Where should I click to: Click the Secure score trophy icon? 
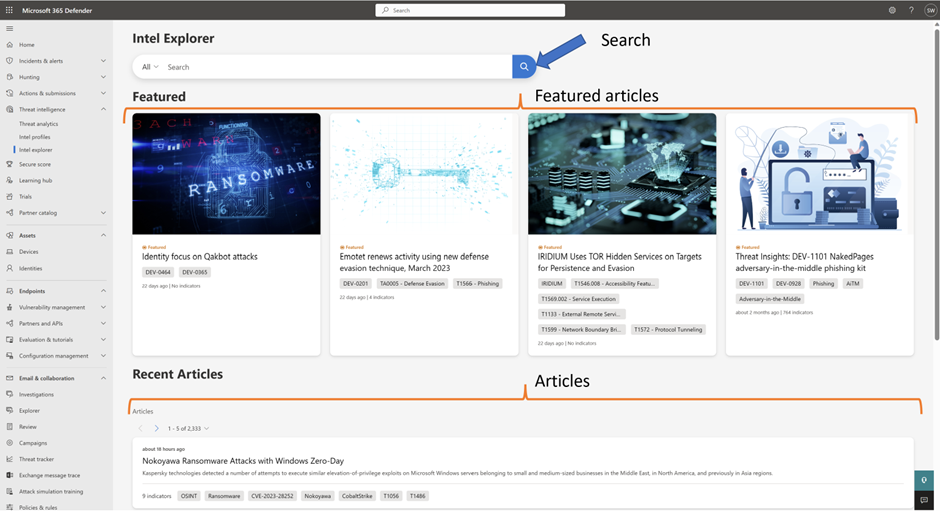[10, 164]
